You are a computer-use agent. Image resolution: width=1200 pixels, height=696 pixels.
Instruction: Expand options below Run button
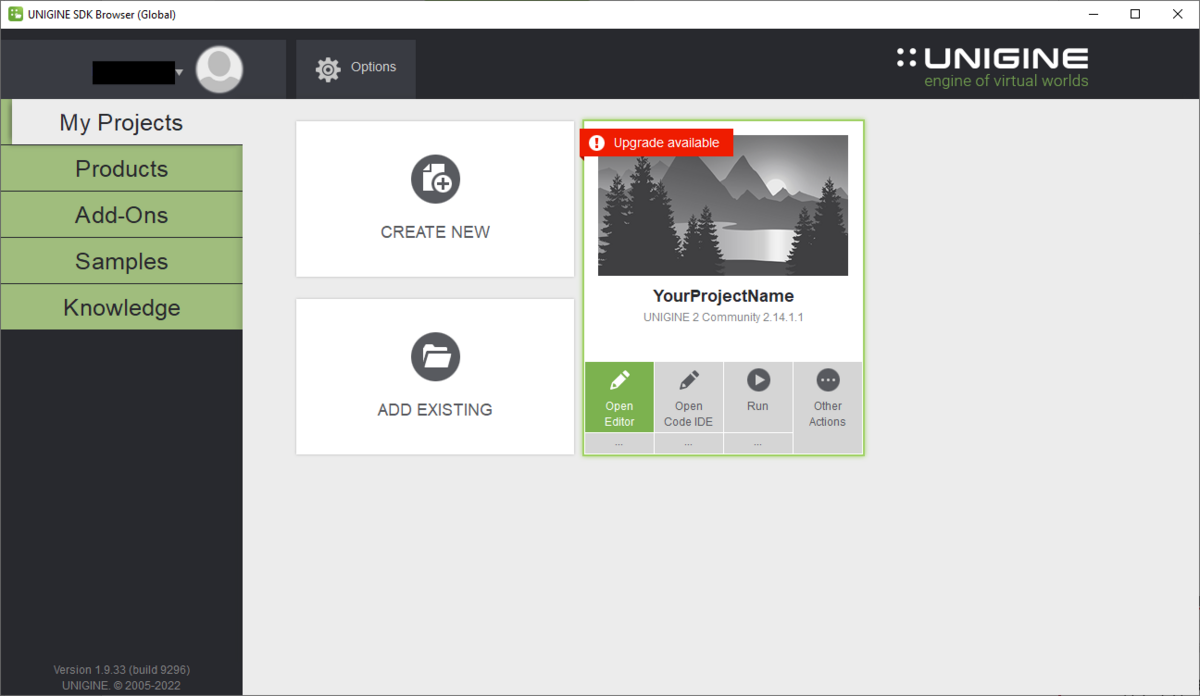coord(758,443)
